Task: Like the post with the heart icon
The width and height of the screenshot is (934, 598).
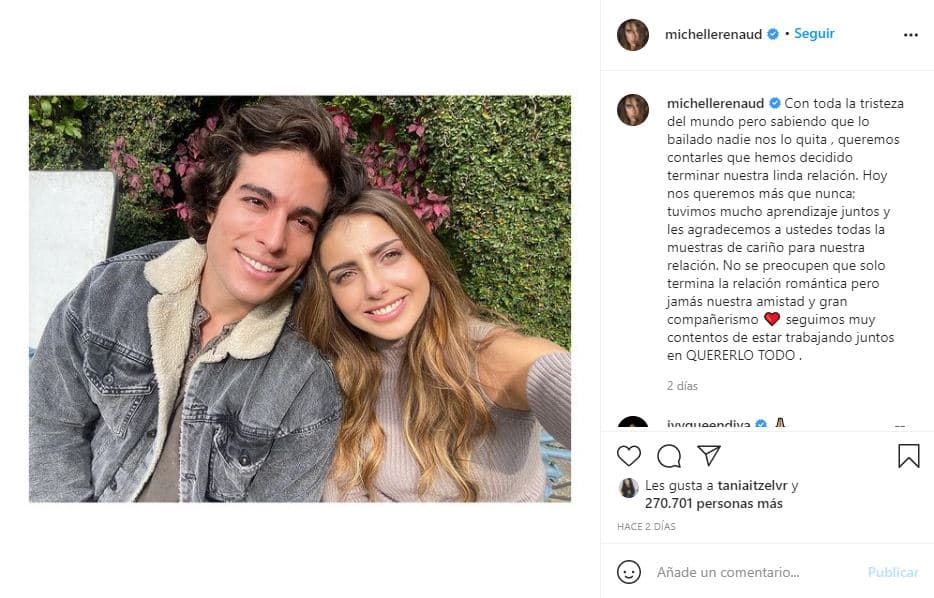Action: click(x=628, y=456)
